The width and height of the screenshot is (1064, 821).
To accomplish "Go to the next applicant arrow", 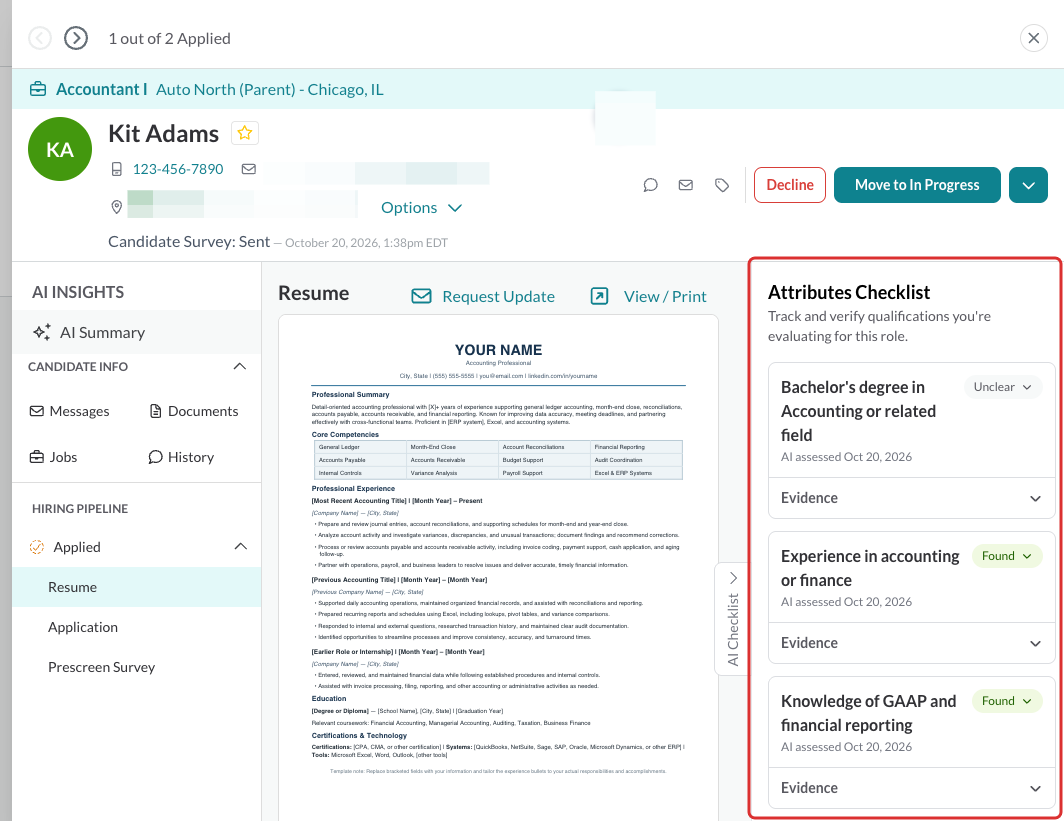I will (x=76, y=38).
